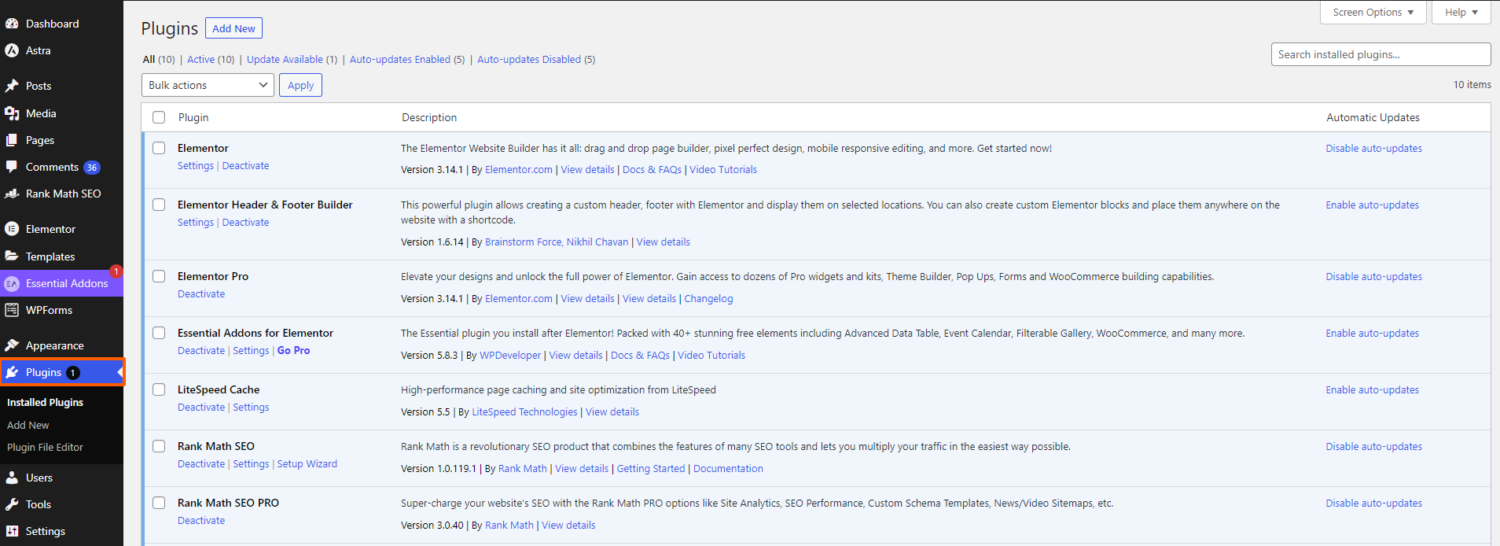Click the Settings sidebar icon
The width and height of the screenshot is (1500, 546).
[x=12, y=531]
